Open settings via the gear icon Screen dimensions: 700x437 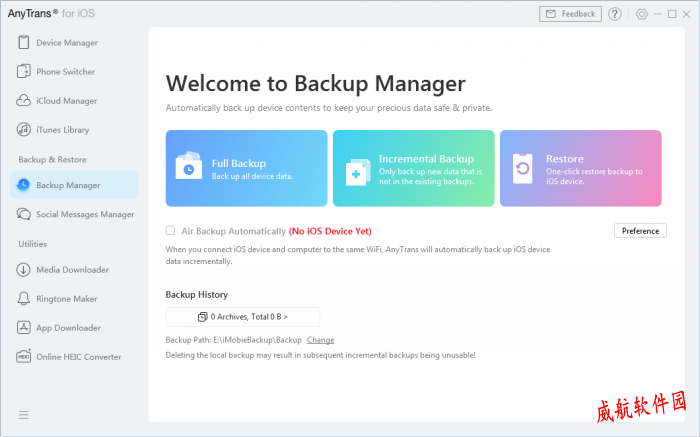[x=642, y=14]
